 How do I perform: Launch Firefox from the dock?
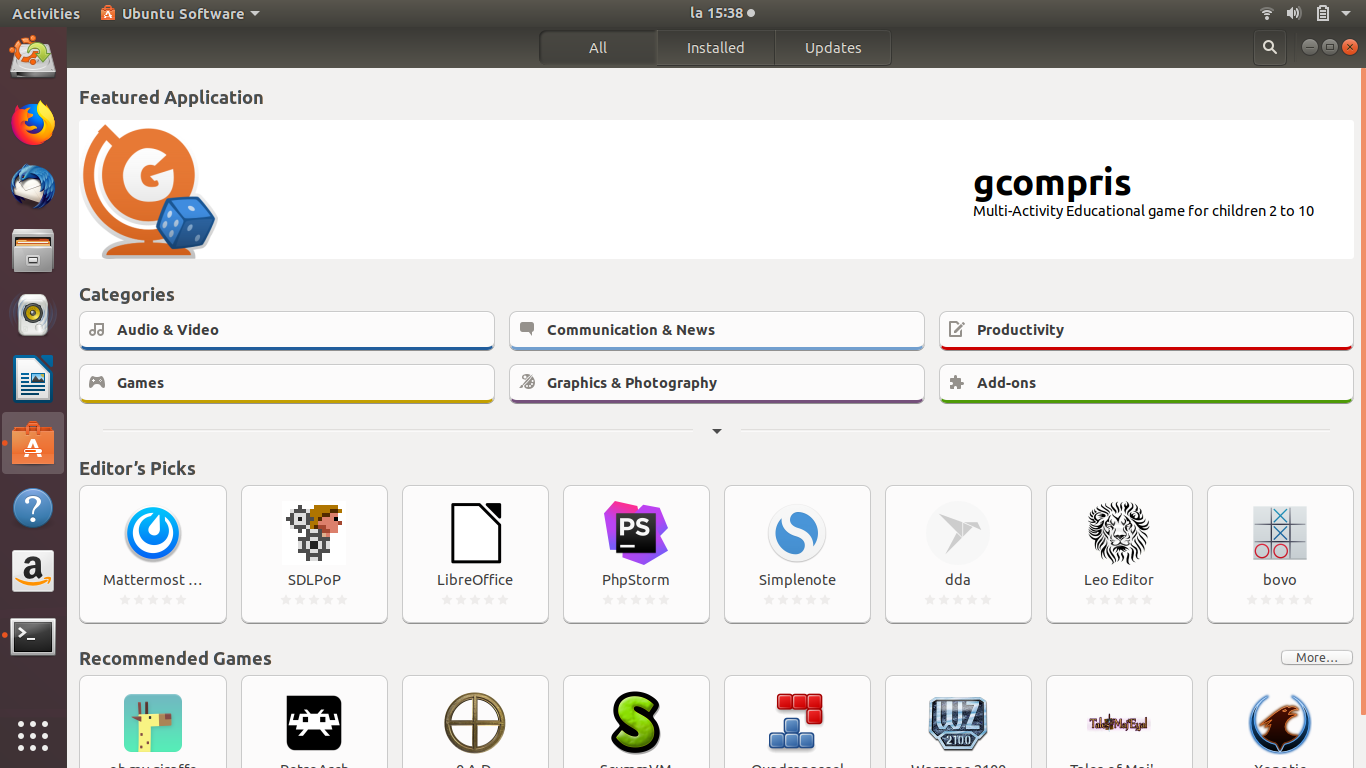pyautogui.click(x=33, y=123)
